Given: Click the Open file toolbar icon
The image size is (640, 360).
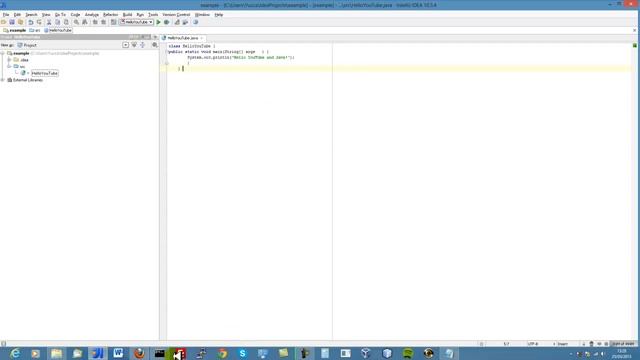Looking at the screenshot, I should click(x=4, y=22).
